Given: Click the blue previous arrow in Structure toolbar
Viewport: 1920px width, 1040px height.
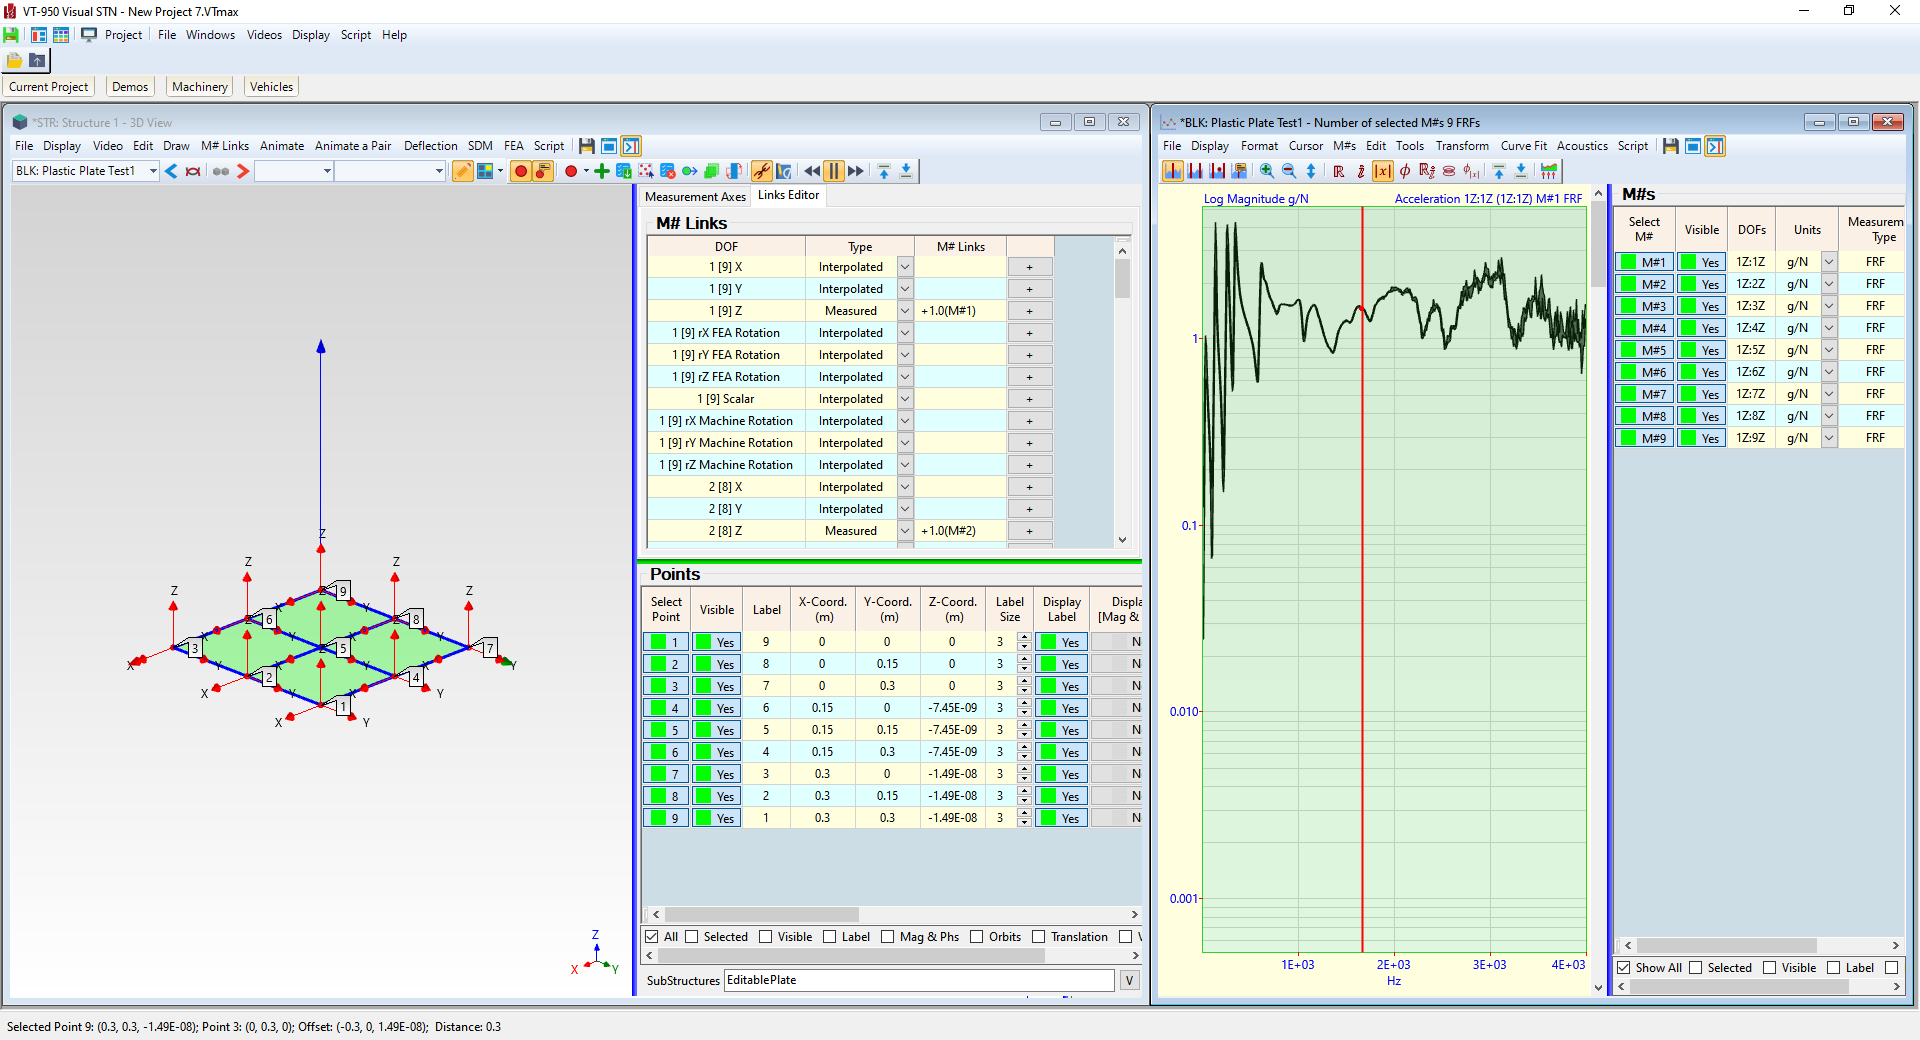Looking at the screenshot, I should pyautogui.click(x=171, y=171).
